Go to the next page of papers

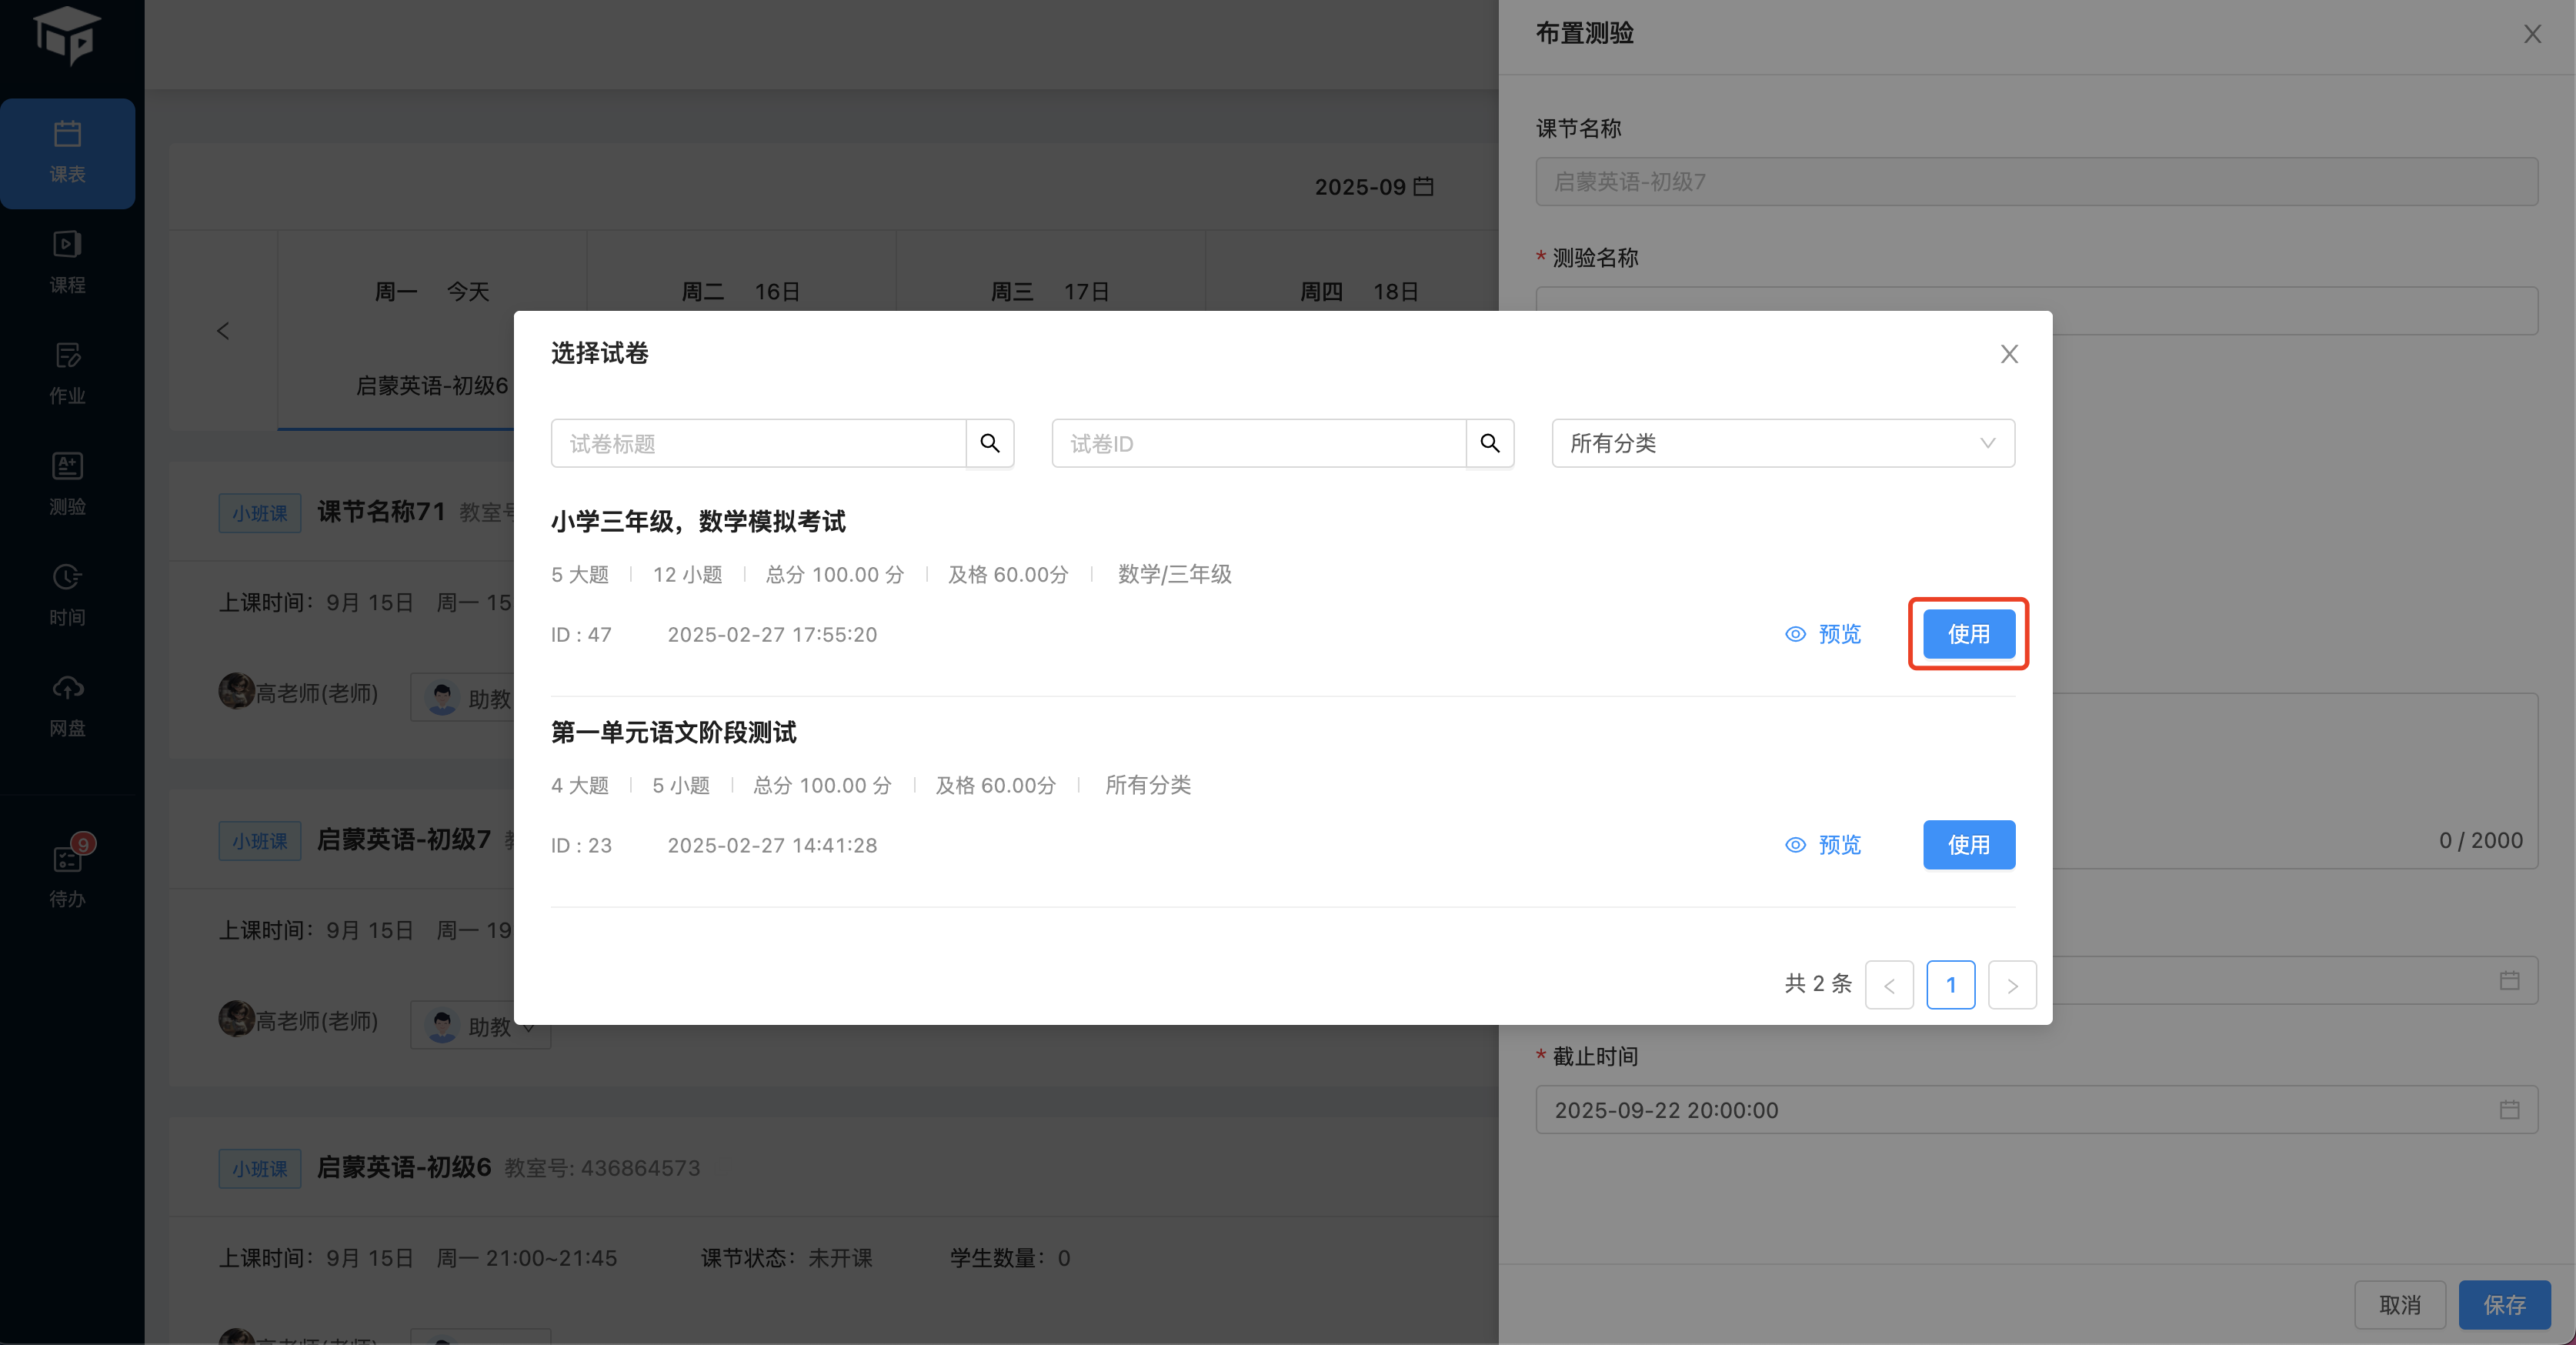pos(2012,985)
